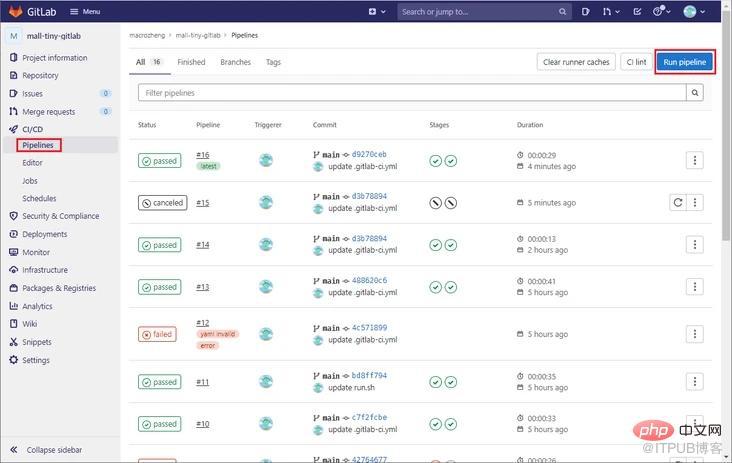Open the To-Do list icon in navbar
Image resolution: width=732 pixels, height=463 pixels.
[x=637, y=12]
